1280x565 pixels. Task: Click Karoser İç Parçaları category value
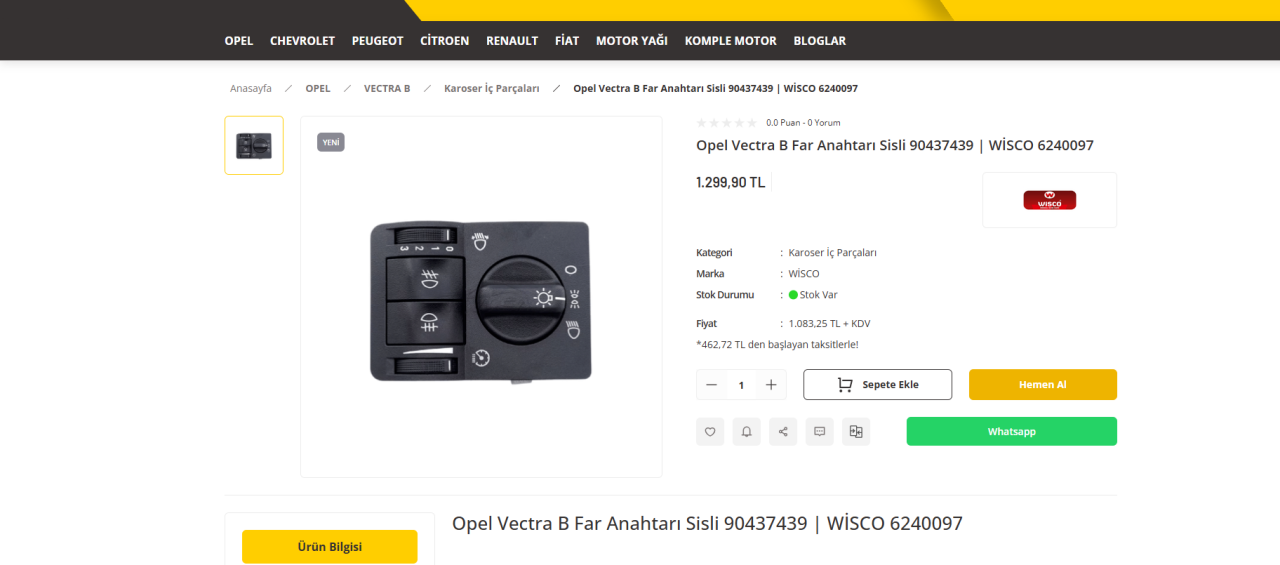point(832,252)
